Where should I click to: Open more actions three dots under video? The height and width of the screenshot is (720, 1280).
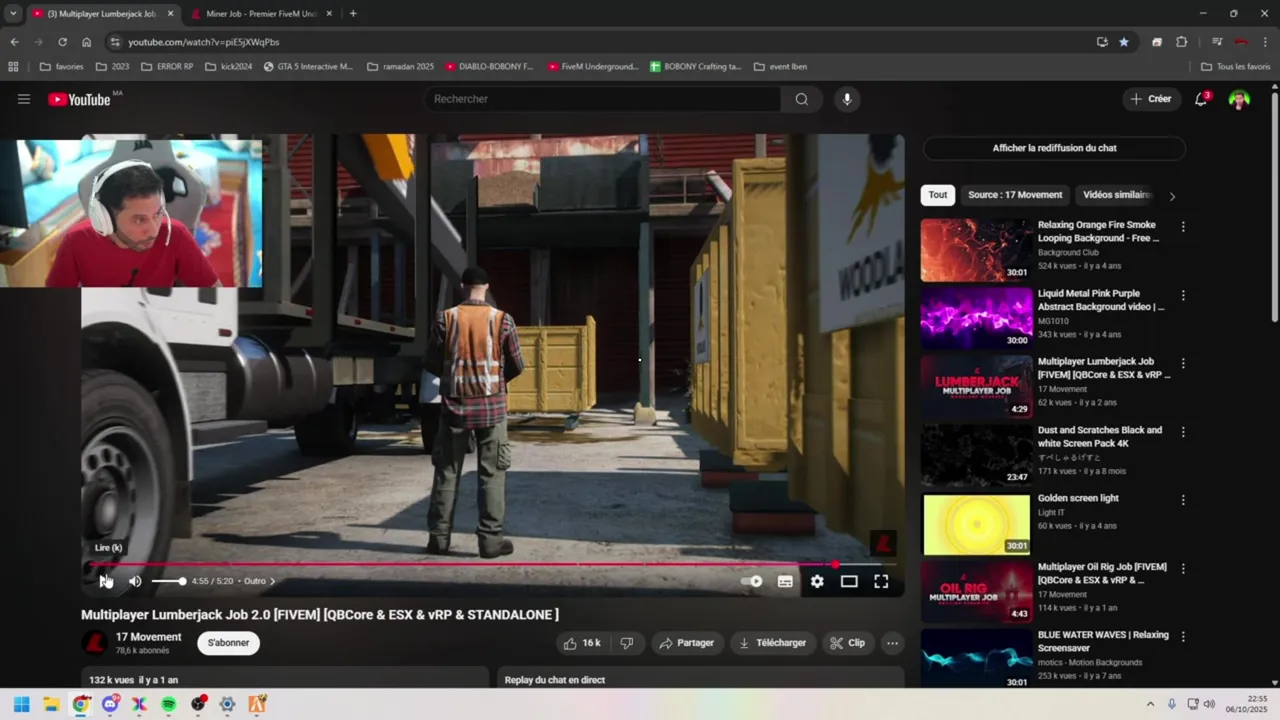click(x=892, y=643)
